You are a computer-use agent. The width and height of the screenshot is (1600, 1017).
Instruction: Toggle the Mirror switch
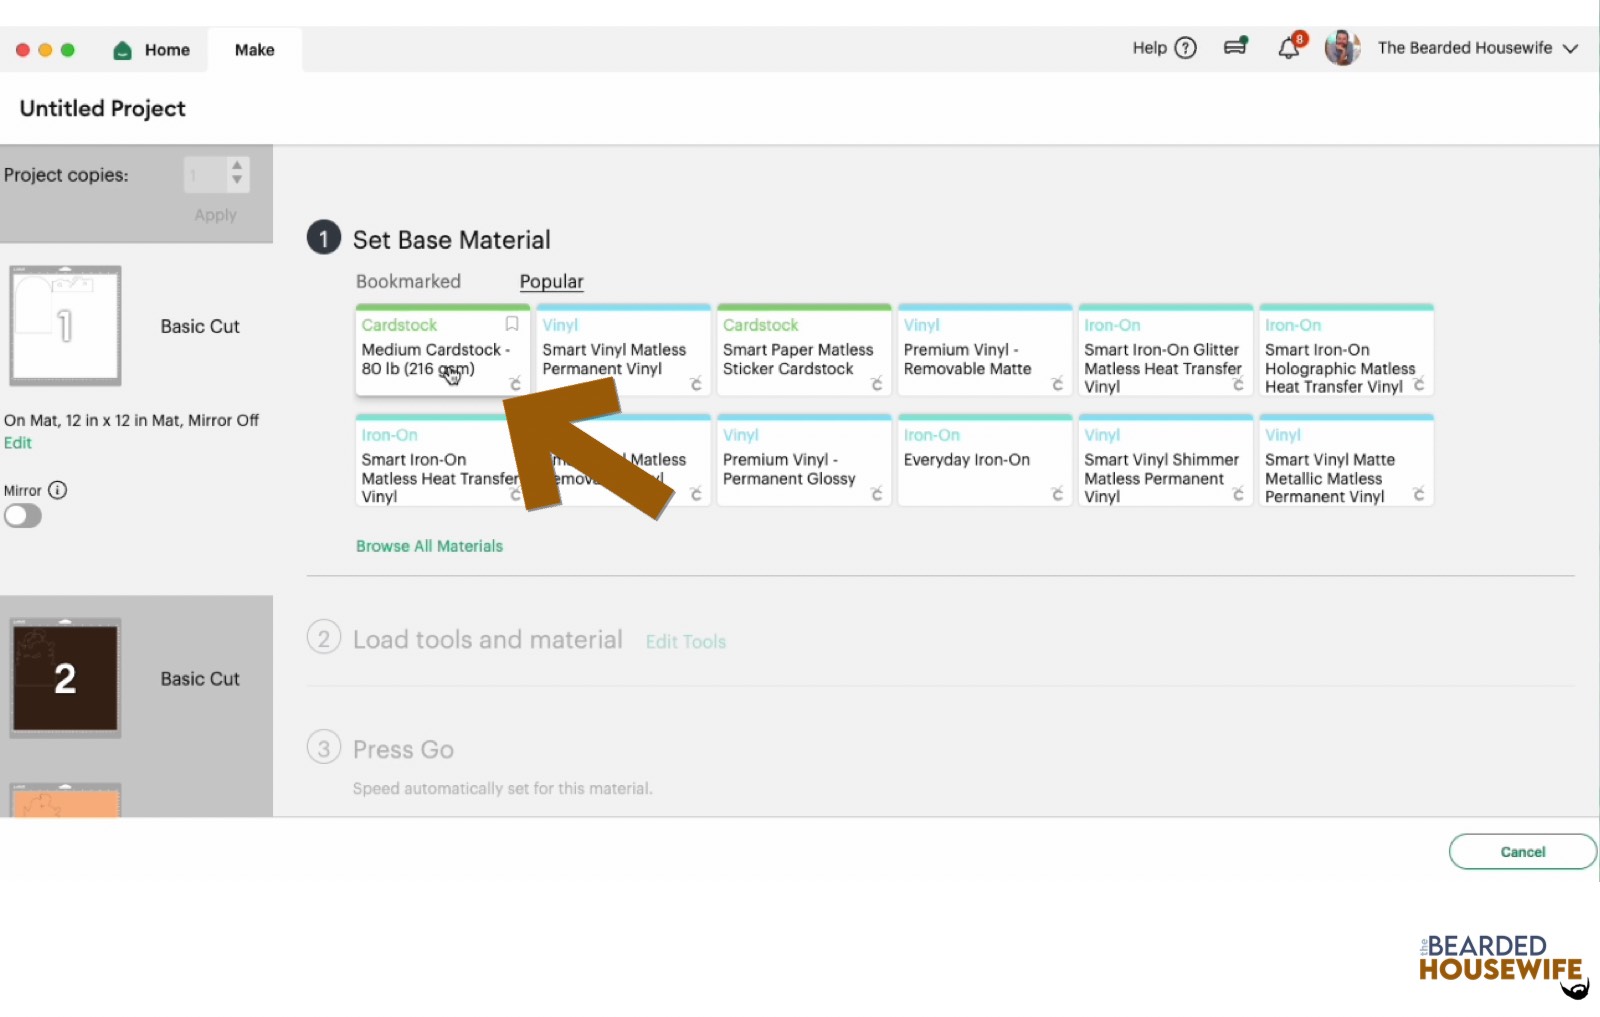pos(22,515)
